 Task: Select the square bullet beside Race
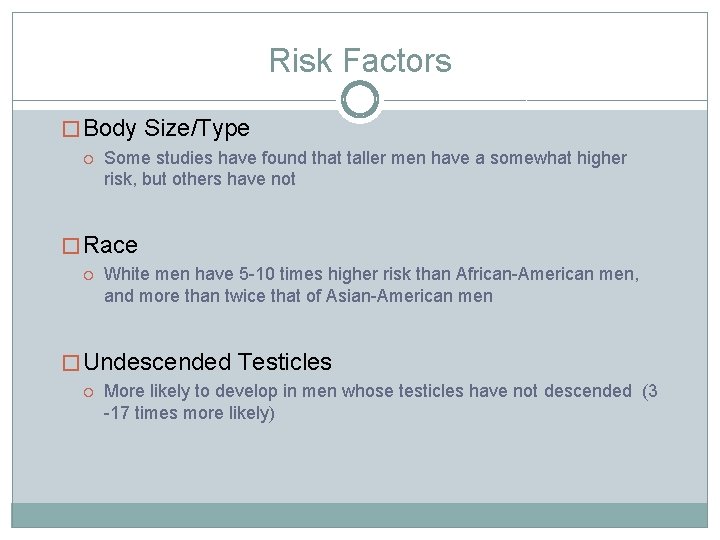71,246
